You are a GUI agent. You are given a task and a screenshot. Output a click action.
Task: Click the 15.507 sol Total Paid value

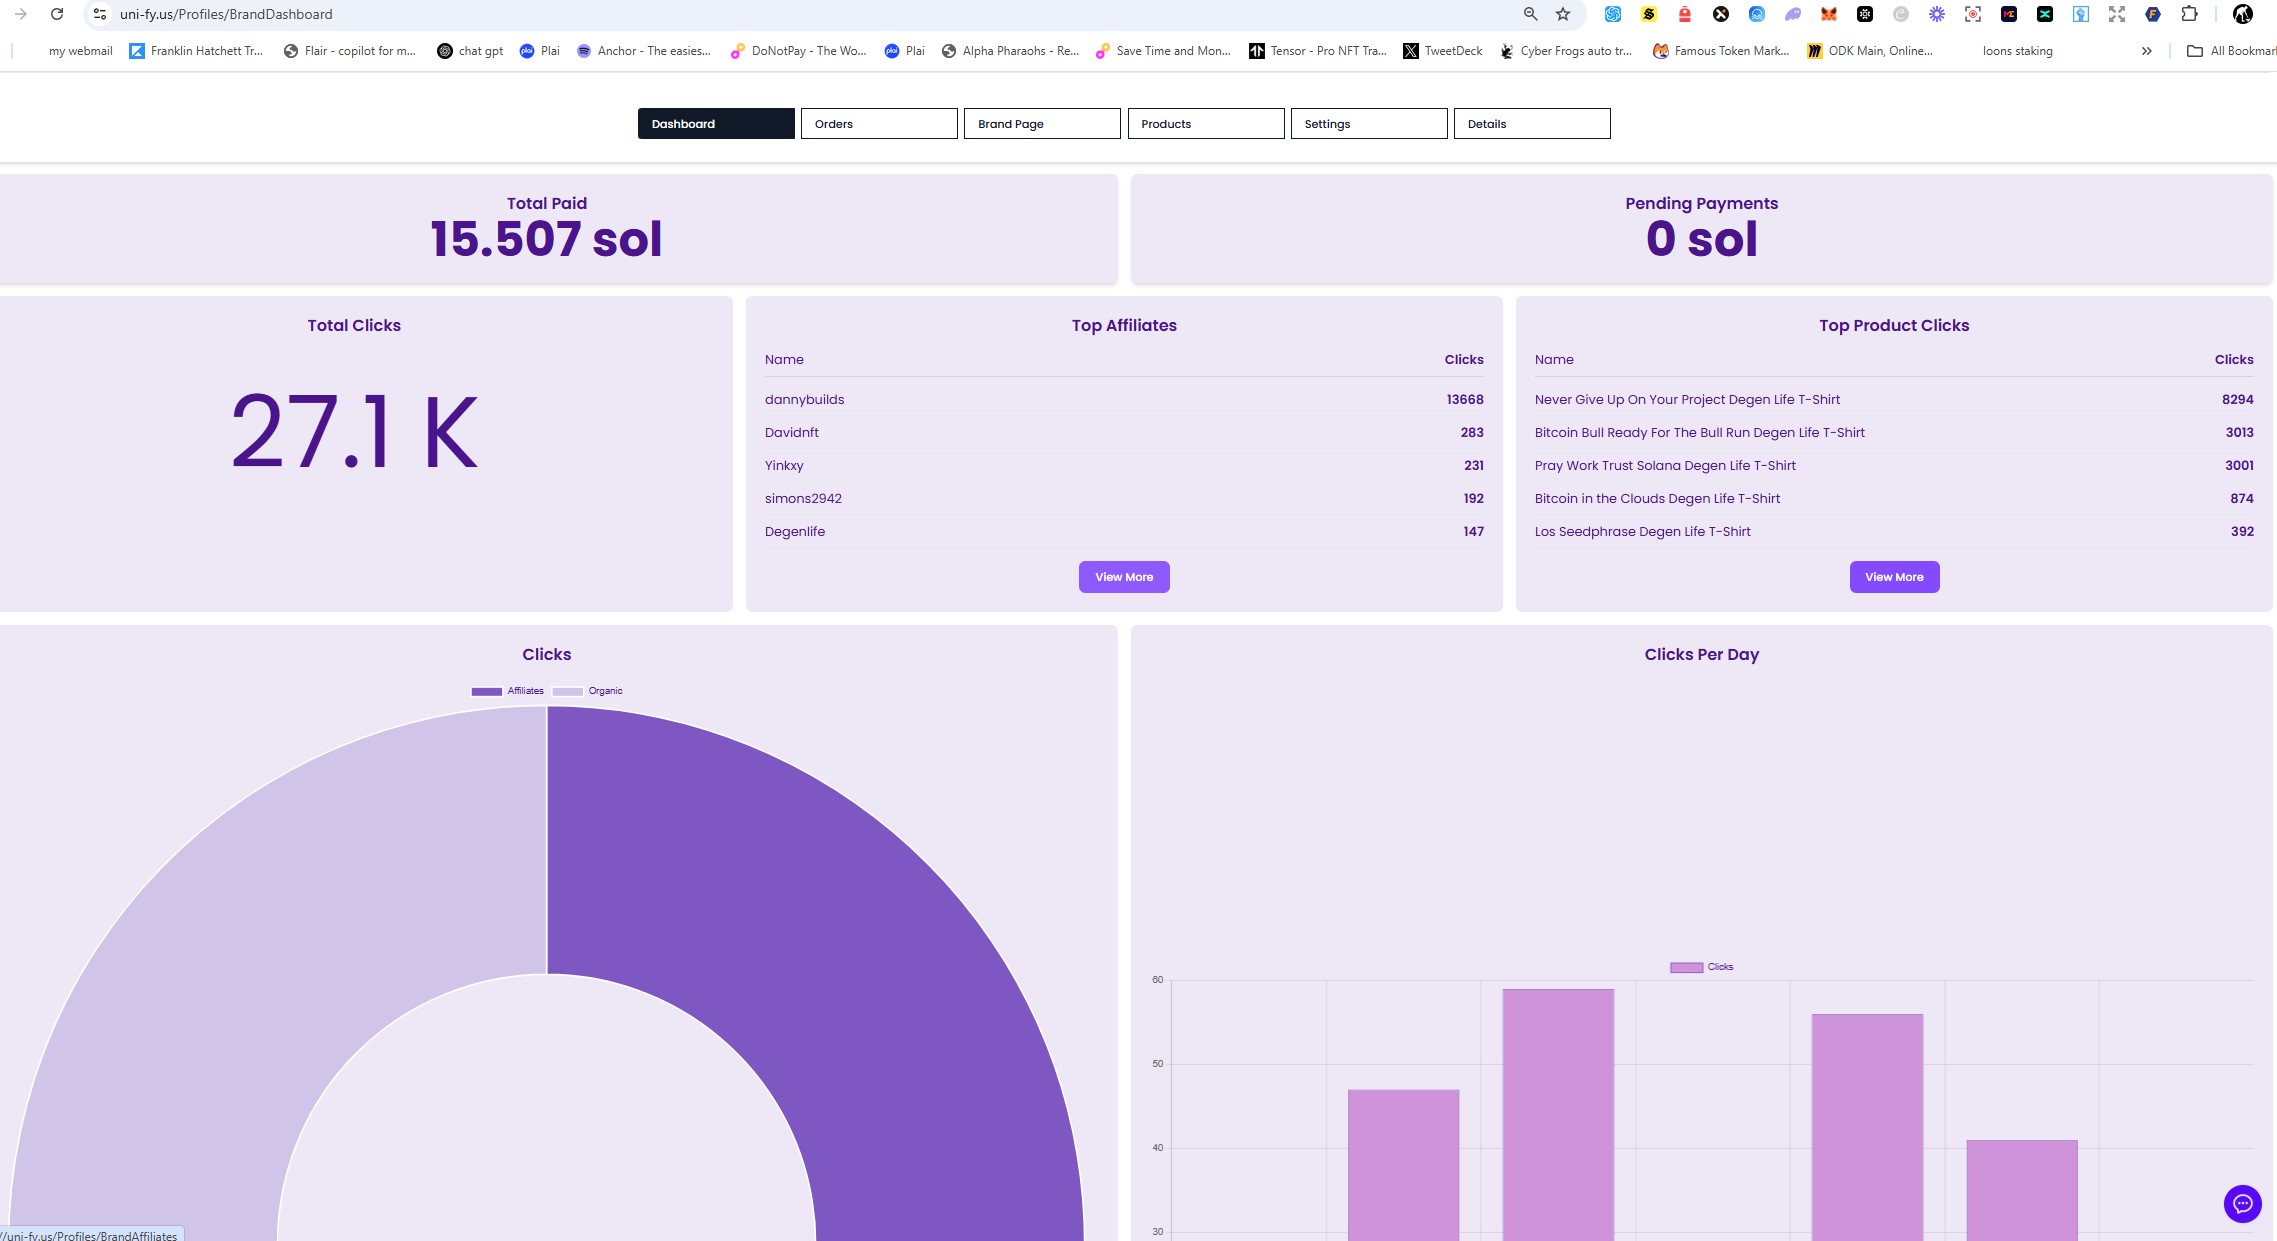point(546,239)
